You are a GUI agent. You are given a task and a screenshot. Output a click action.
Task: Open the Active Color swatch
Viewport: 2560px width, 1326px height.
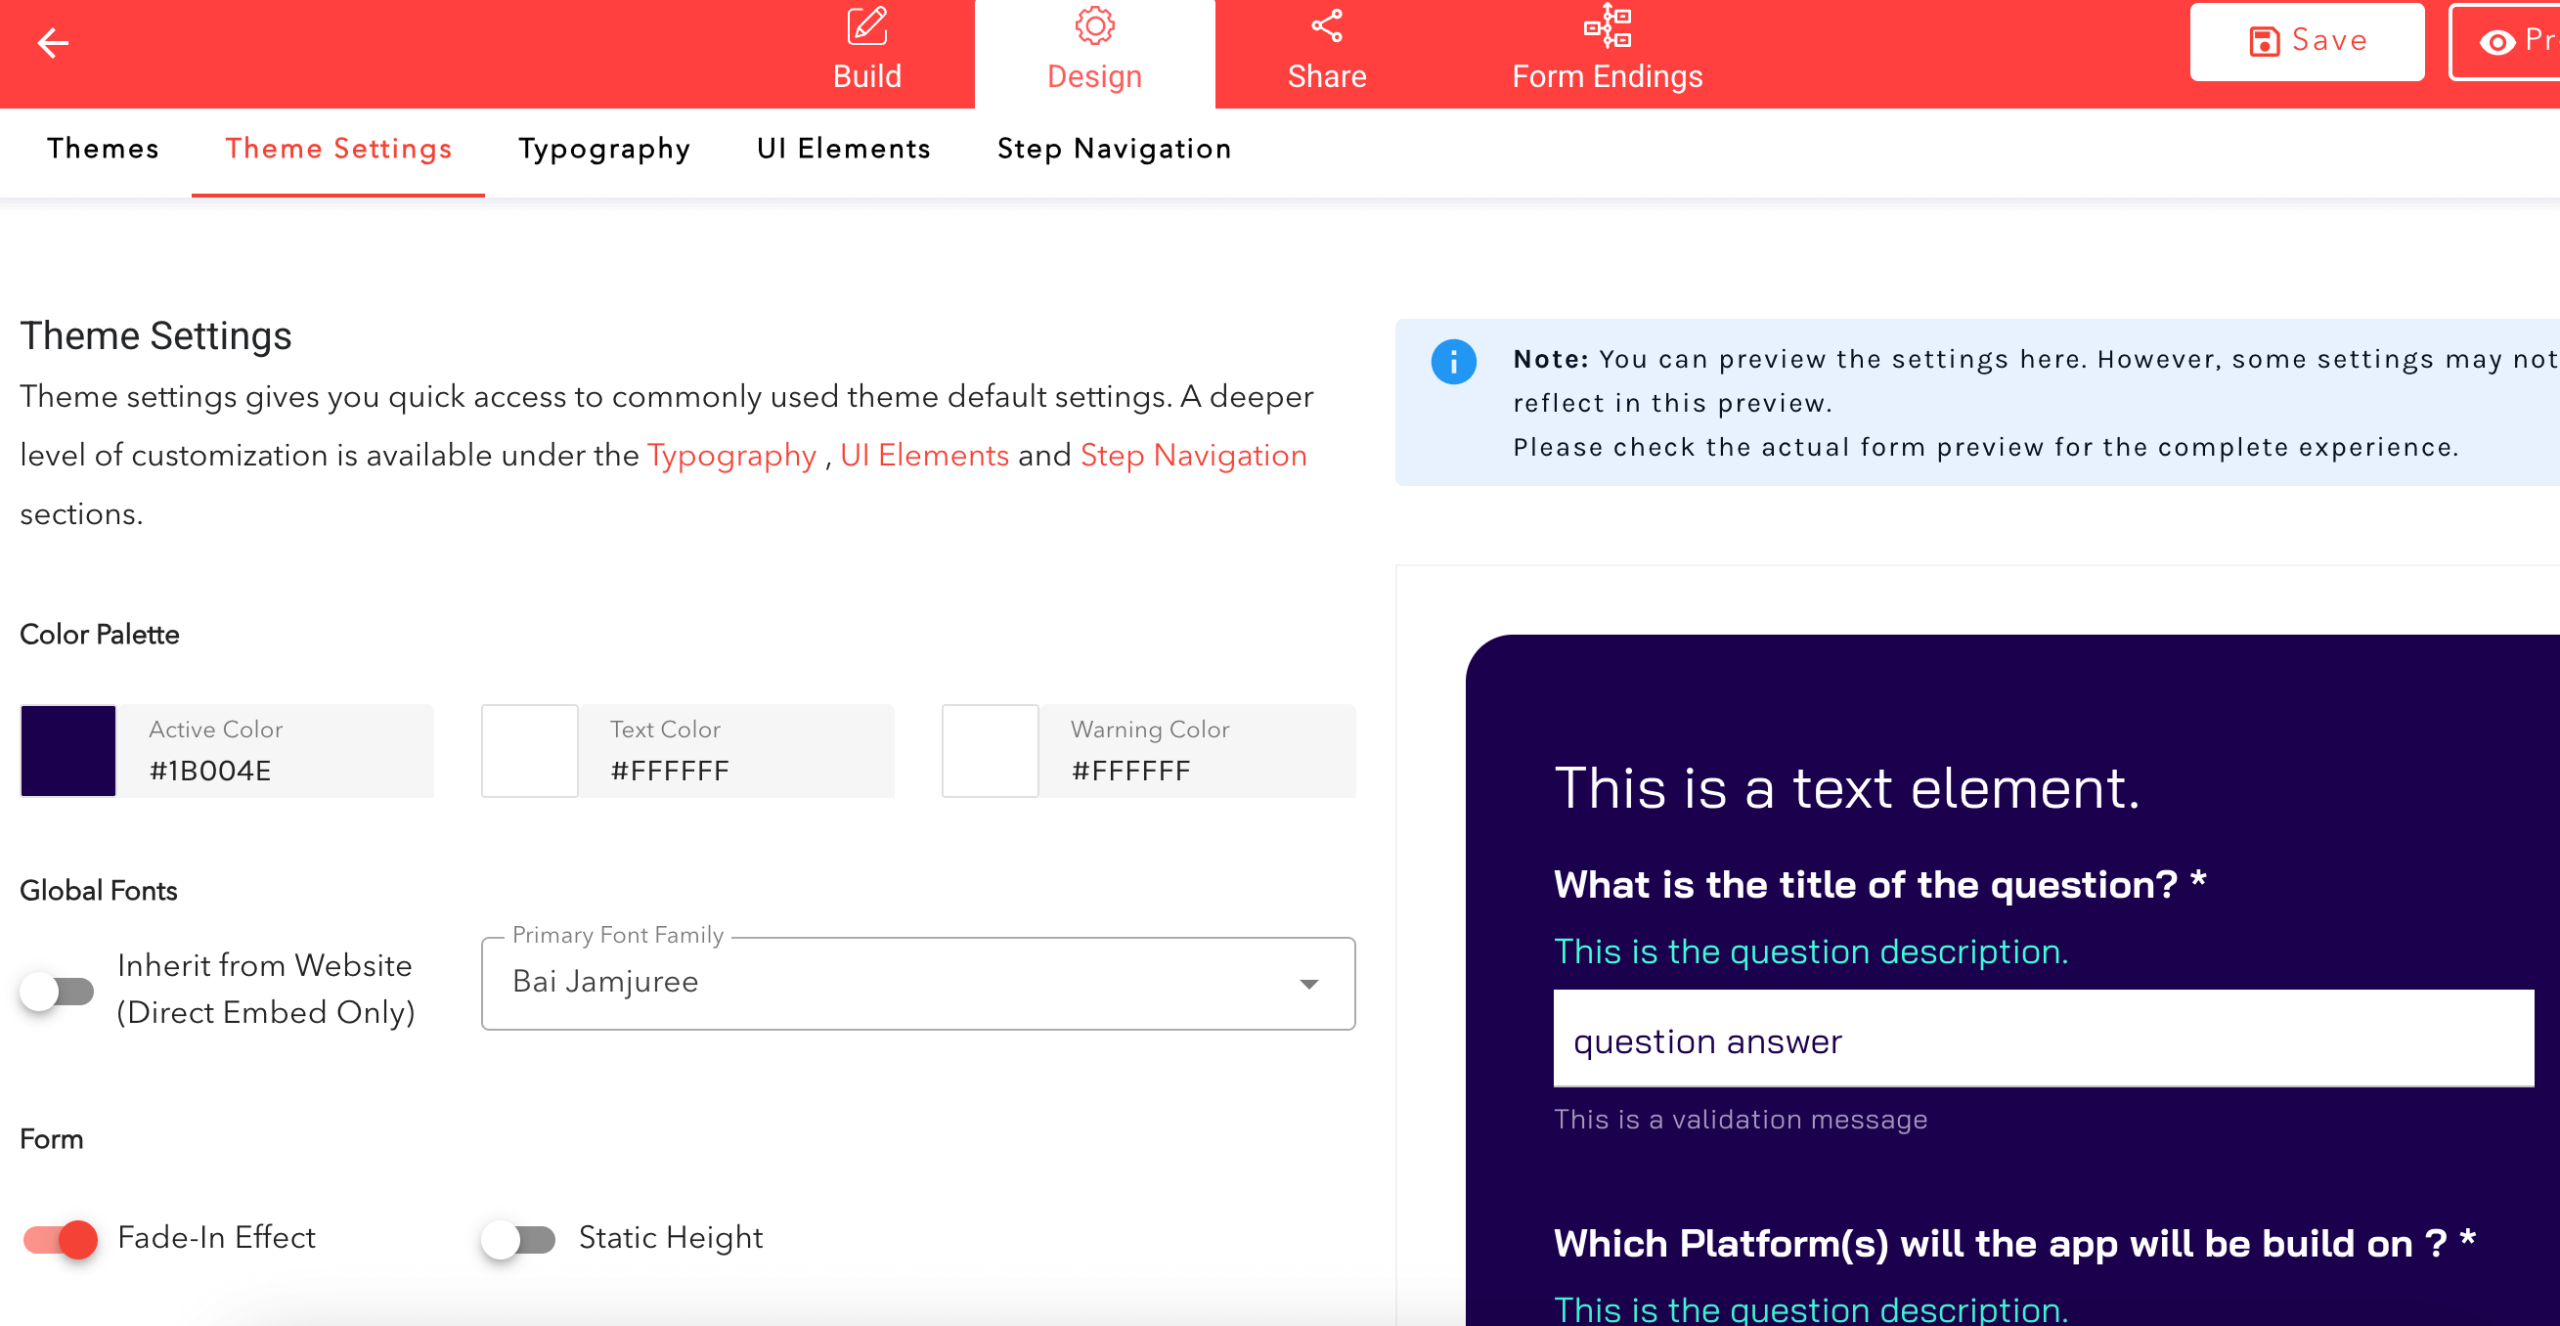point(68,751)
